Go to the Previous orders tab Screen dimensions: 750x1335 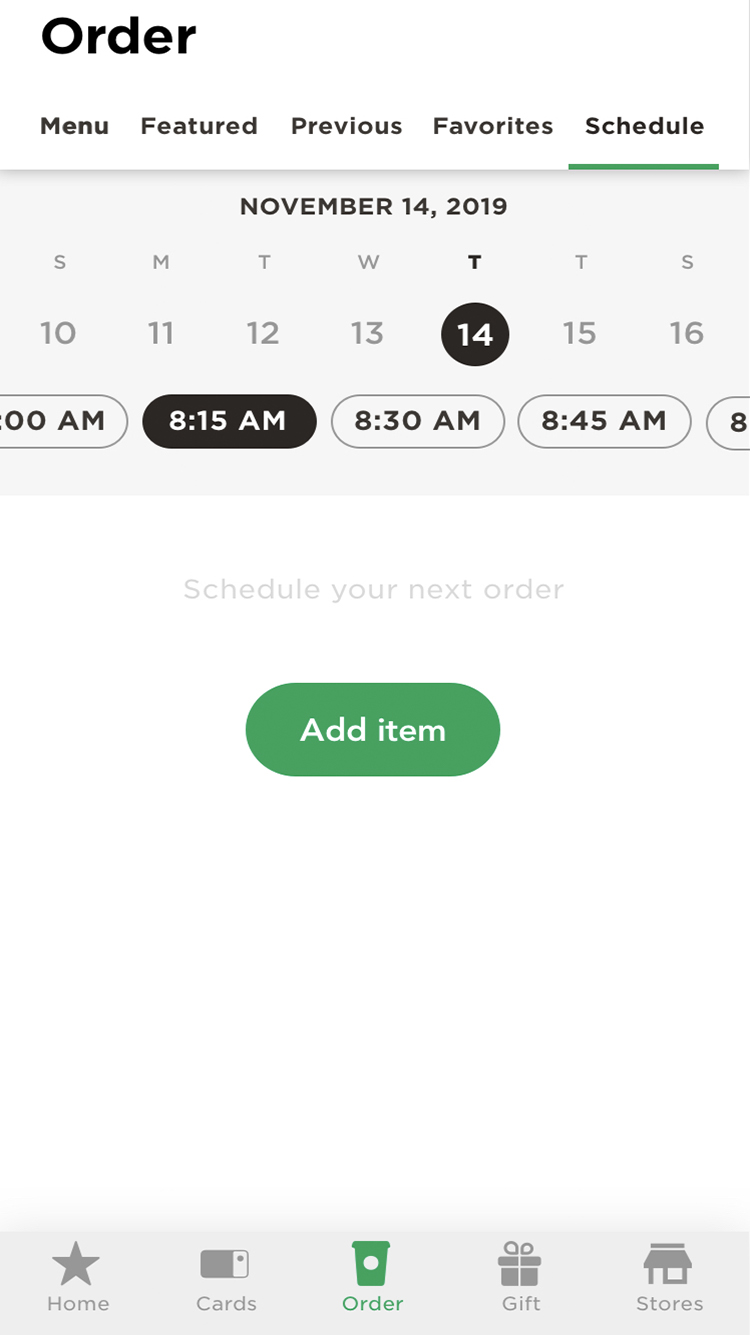tap(346, 126)
